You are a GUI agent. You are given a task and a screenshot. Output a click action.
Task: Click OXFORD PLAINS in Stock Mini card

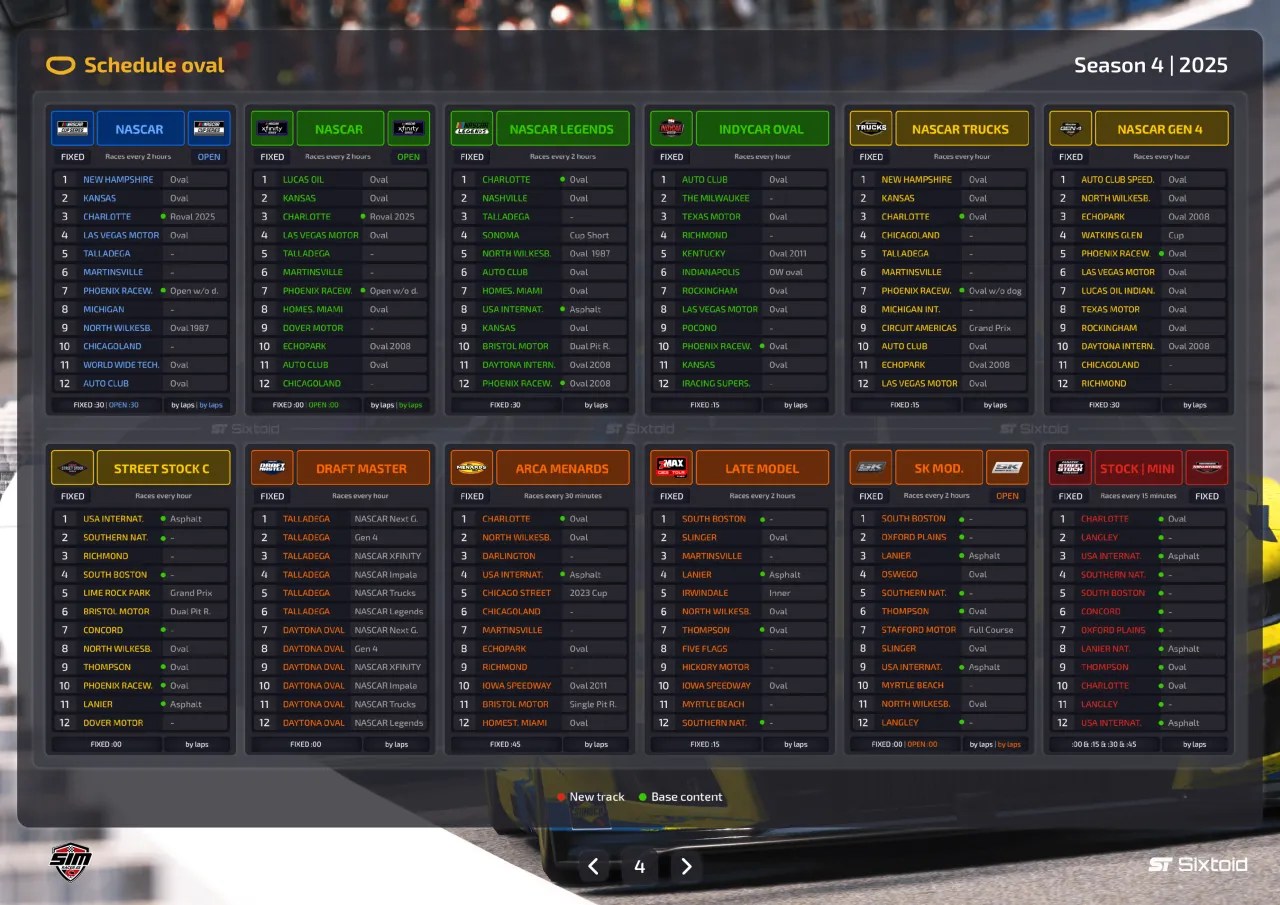coord(1113,630)
